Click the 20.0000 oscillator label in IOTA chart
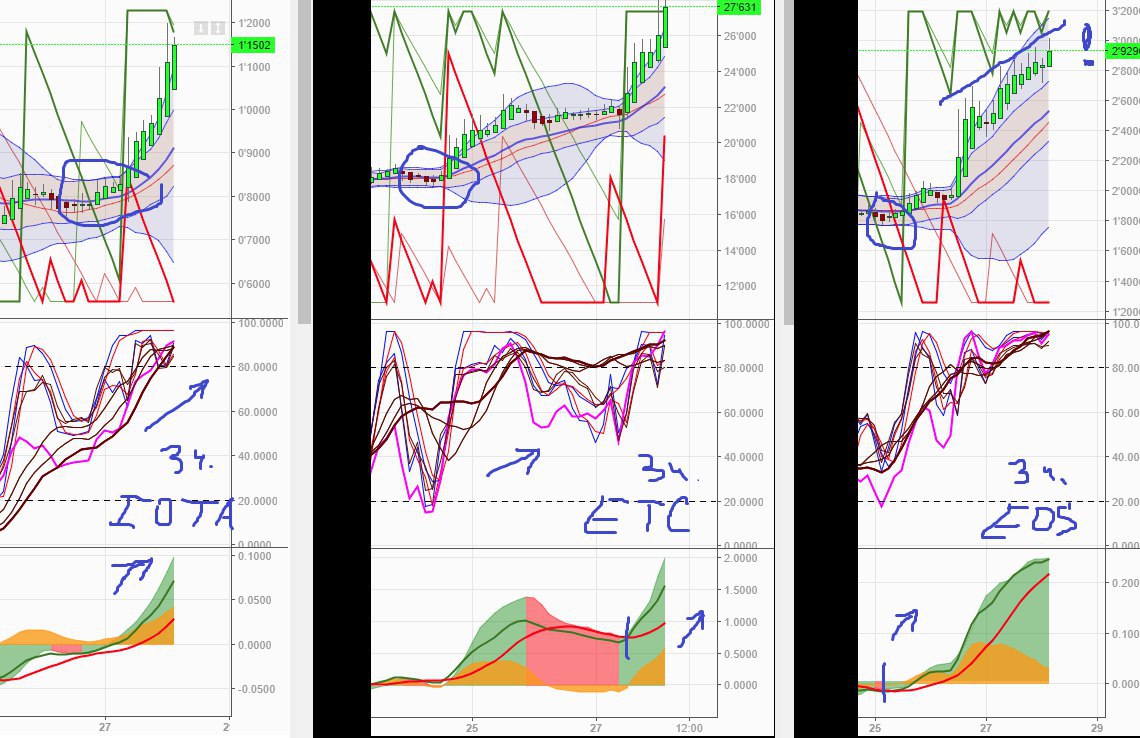1140x738 pixels. point(257,501)
